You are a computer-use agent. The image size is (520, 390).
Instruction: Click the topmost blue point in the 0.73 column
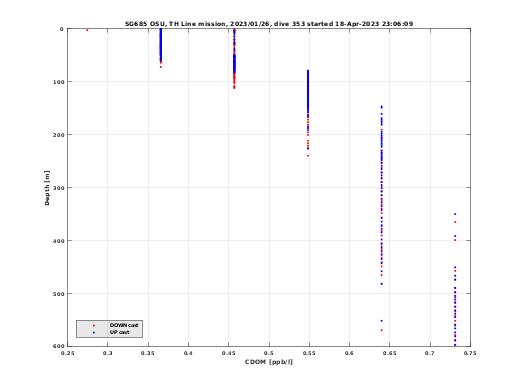point(455,214)
